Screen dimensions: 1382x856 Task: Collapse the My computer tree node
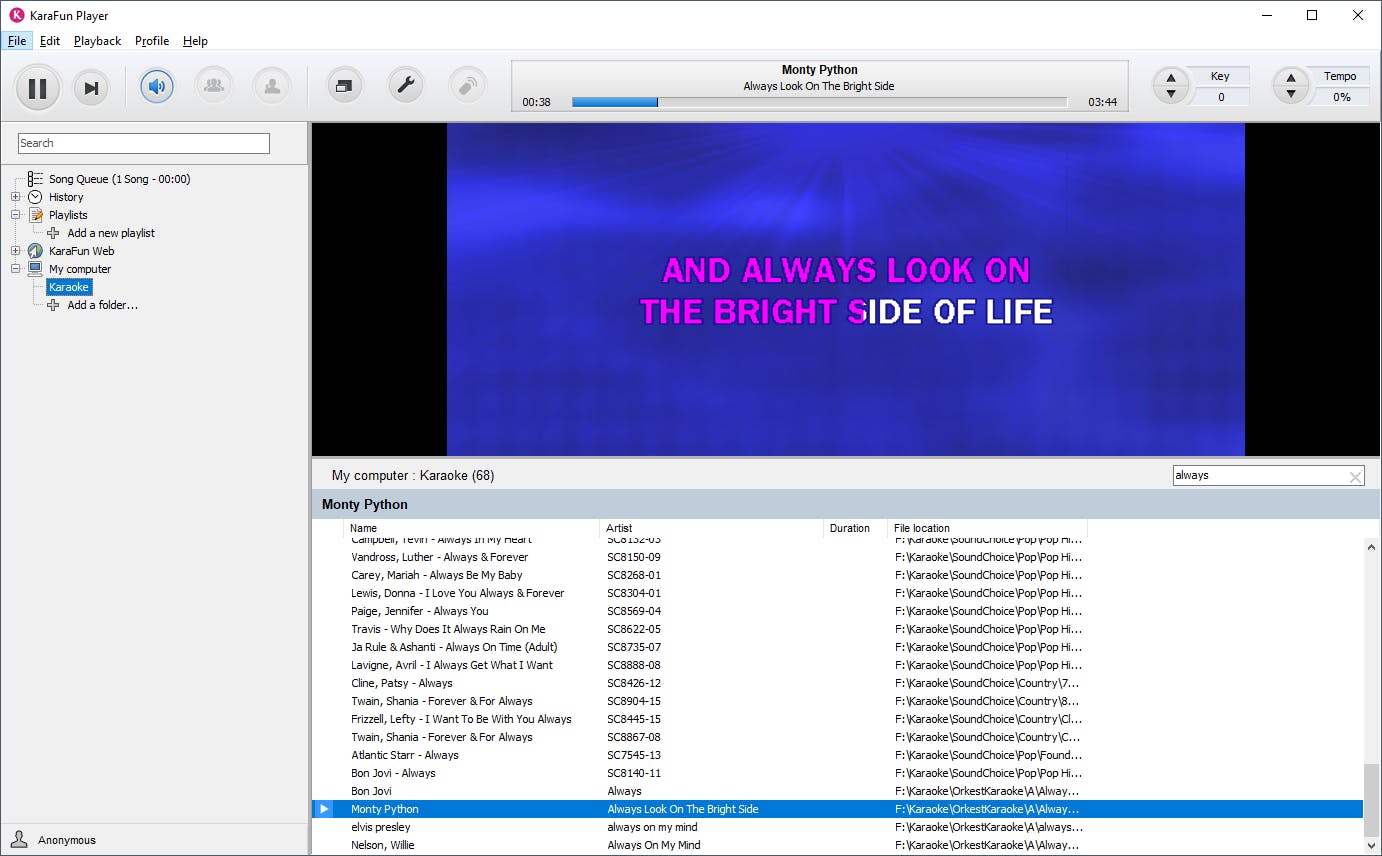[16, 269]
